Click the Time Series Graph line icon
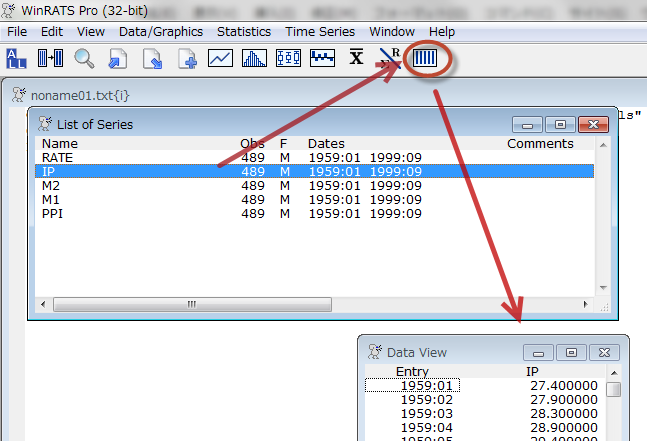This screenshot has width=647, height=441. pyautogui.click(x=220, y=58)
